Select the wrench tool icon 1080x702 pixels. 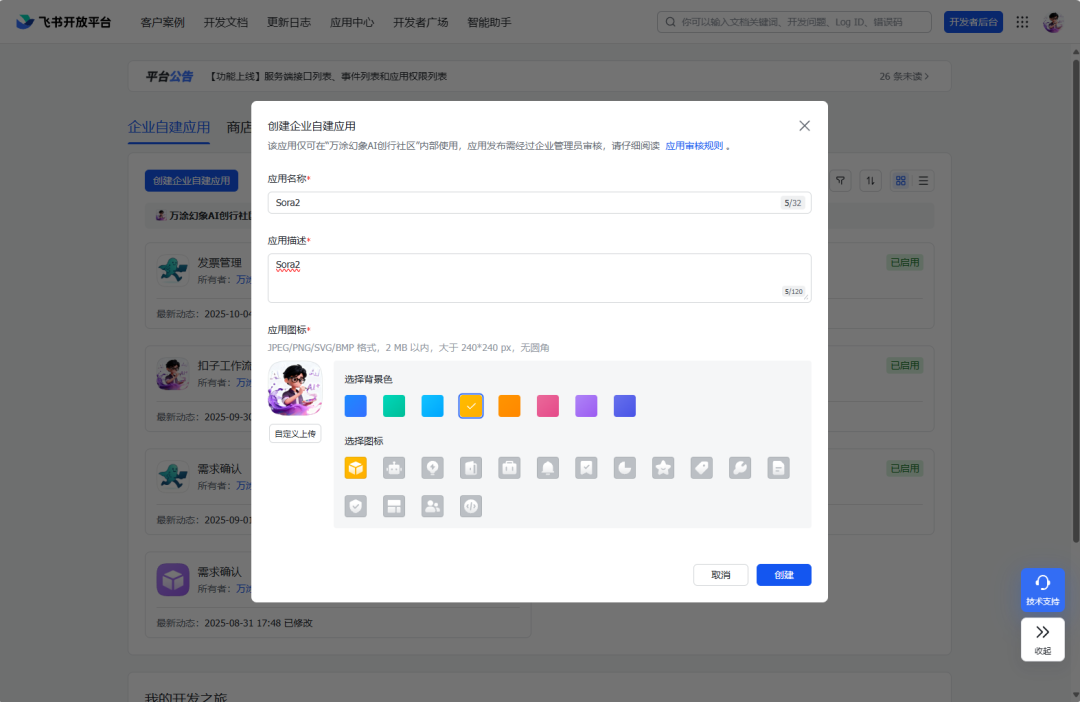tap(740, 468)
